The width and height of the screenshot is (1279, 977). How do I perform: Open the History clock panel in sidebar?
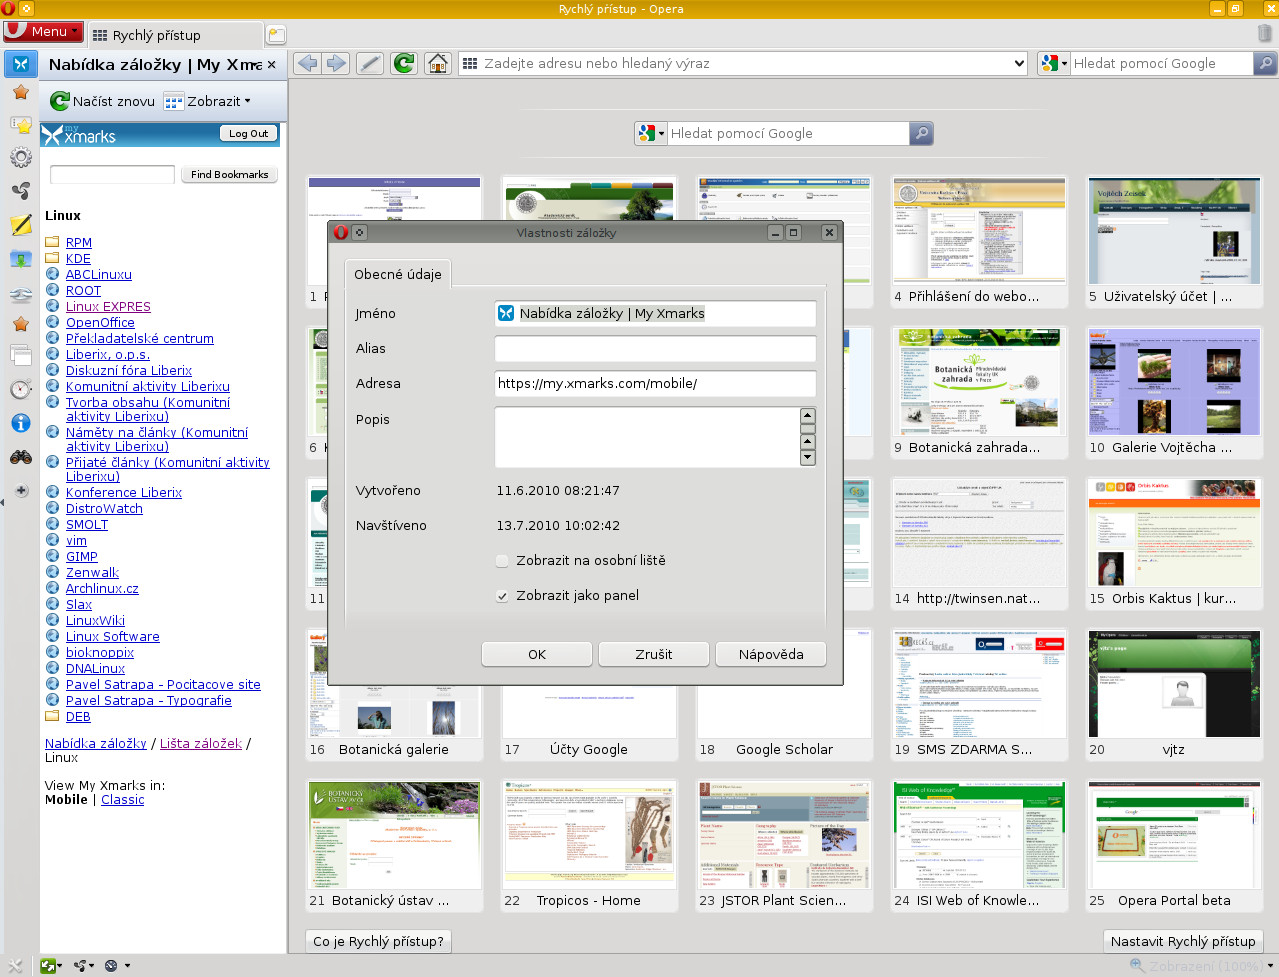pos(20,389)
